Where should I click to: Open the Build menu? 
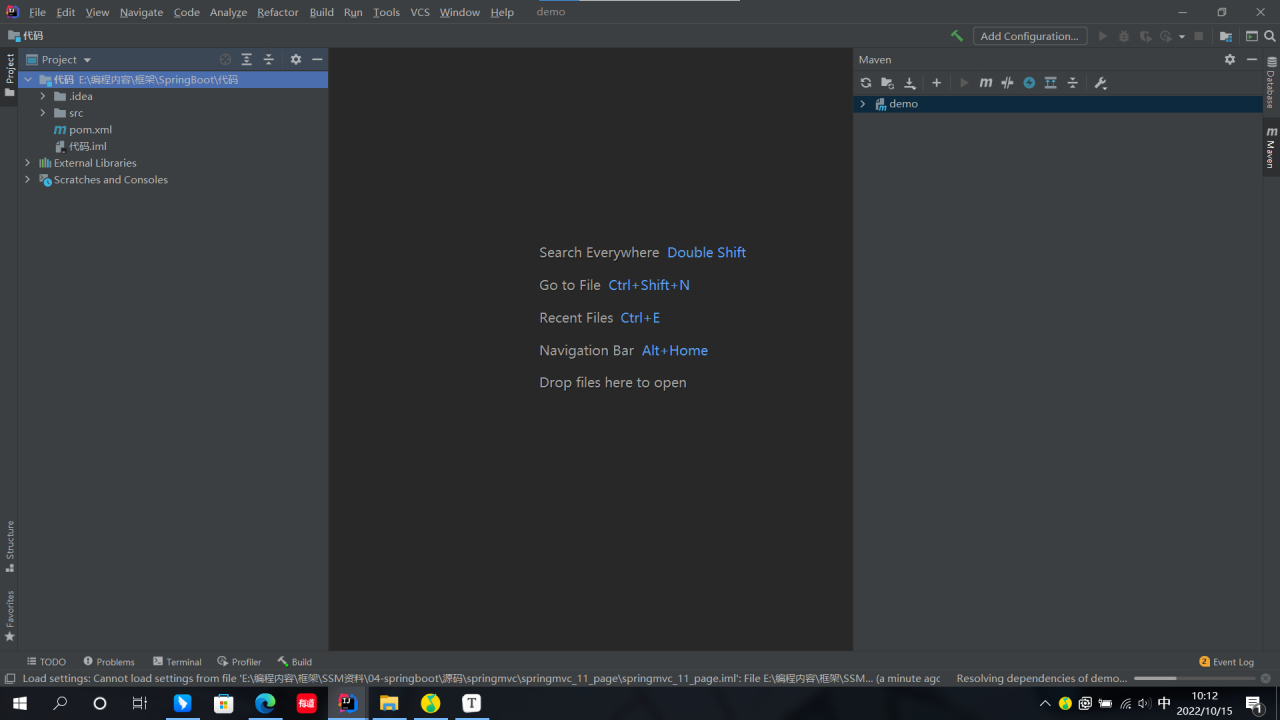322,12
